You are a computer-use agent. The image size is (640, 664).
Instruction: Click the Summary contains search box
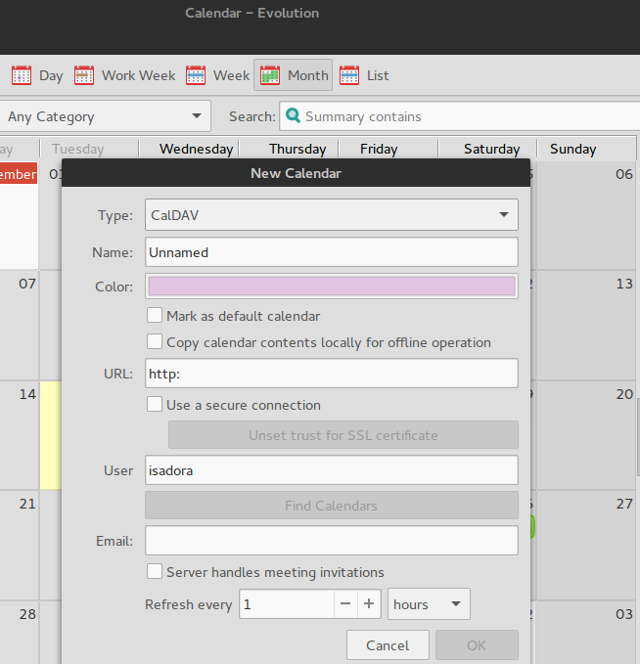pyautogui.click(x=460, y=116)
